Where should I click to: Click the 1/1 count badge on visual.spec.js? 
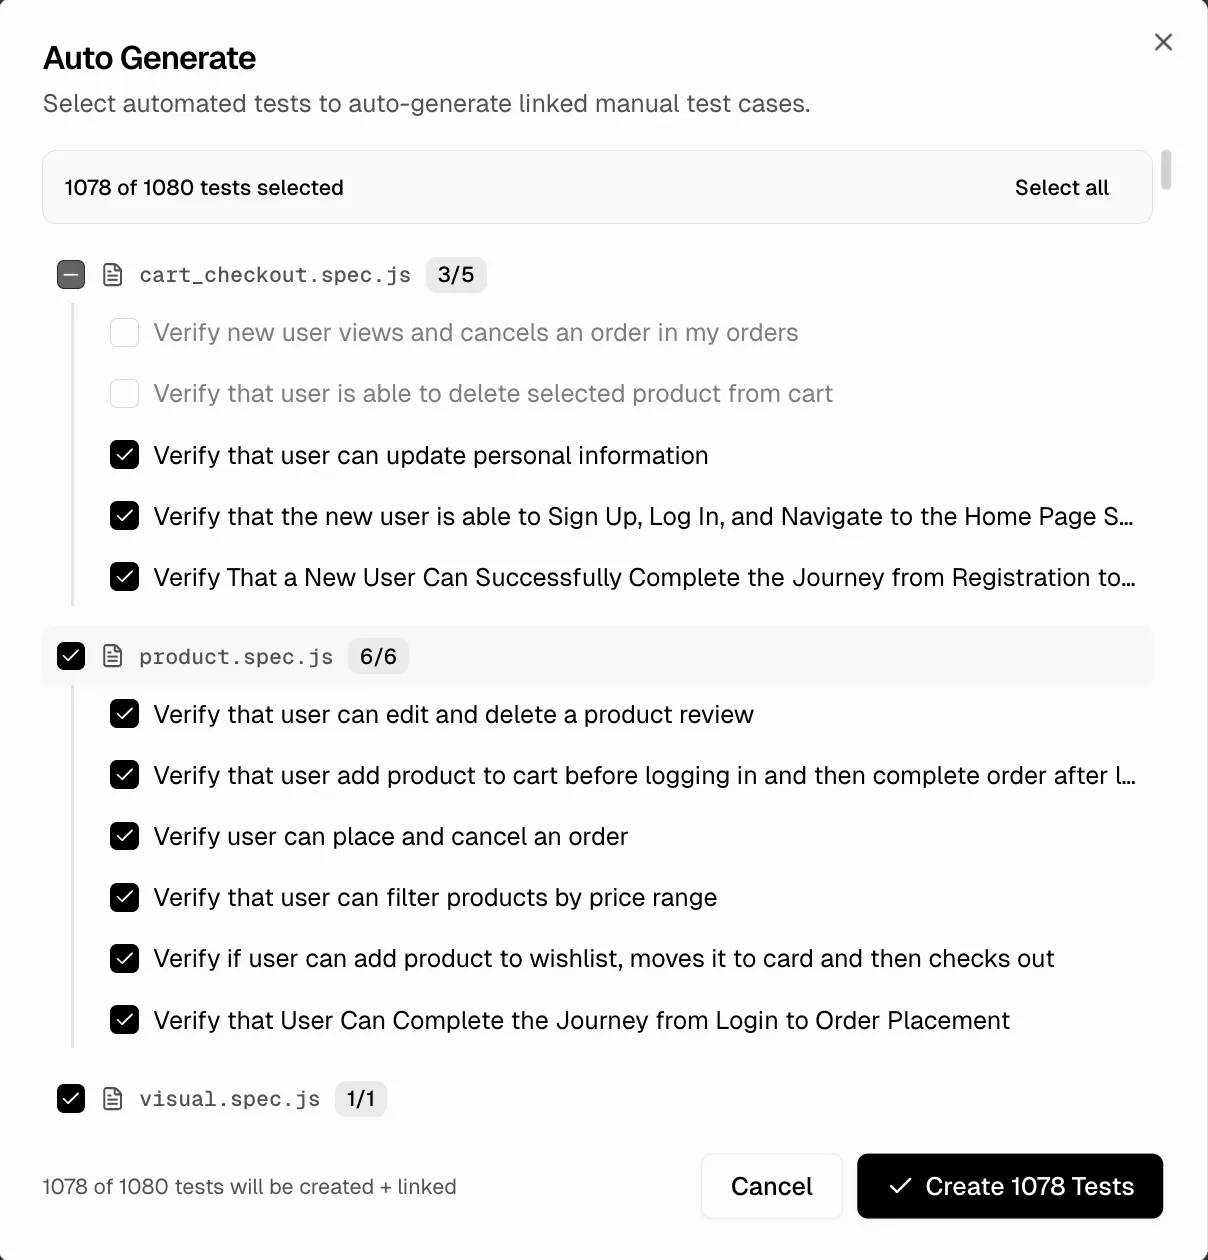click(361, 1098)
